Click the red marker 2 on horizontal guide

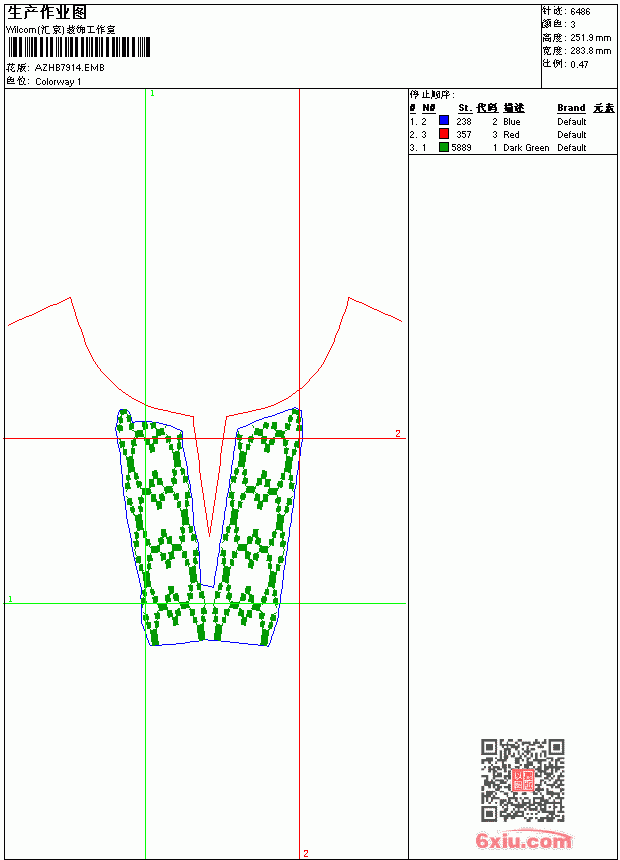coord(398,433)
